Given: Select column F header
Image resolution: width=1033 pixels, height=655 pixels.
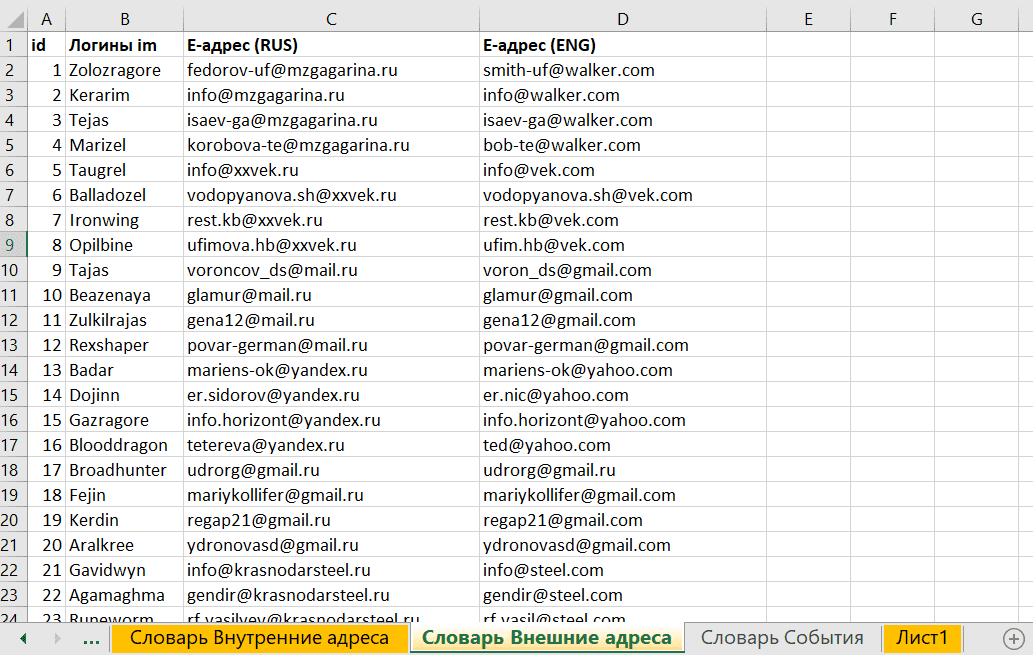Looking at the screenshot, I should pyautogui.click(x=892, y=19).
